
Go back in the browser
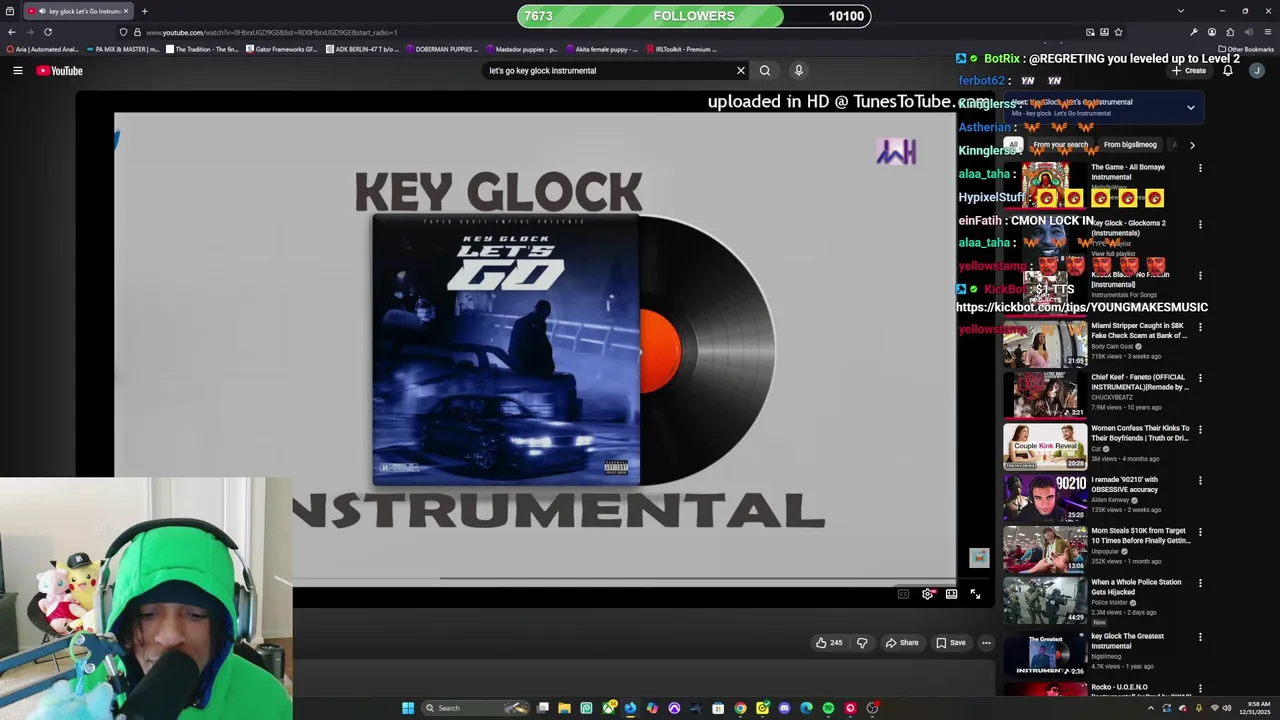pos(12,32)
